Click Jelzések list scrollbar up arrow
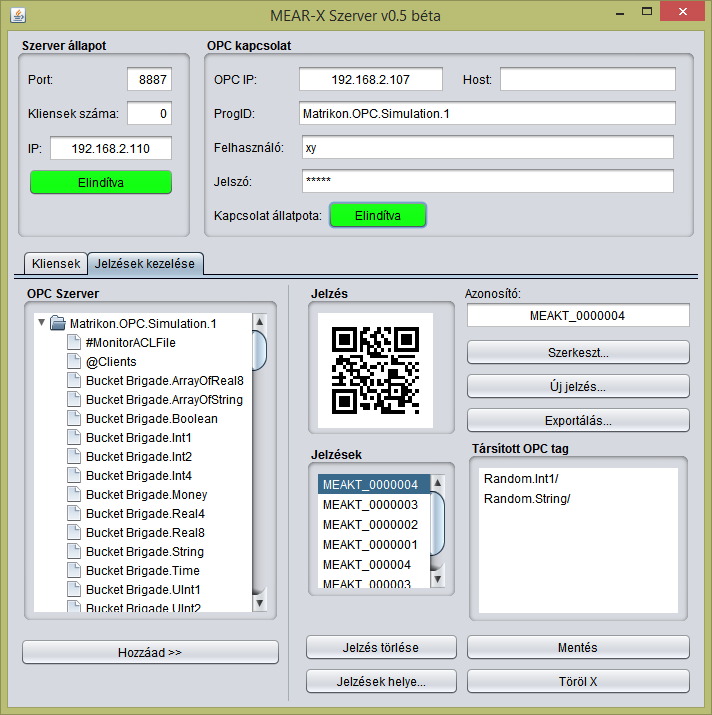Viewport: 712px width, 715px height. tap(437, 482)
